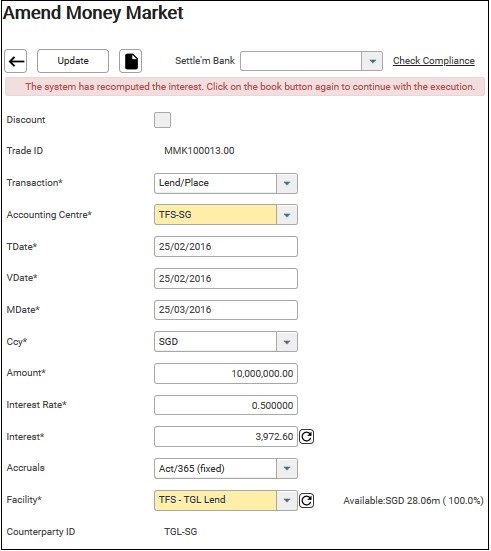The height and width of the screenshot is (551, 491).
Task: Expand the Transaction Lend/Place dropdown
Action: click(287, 183)
